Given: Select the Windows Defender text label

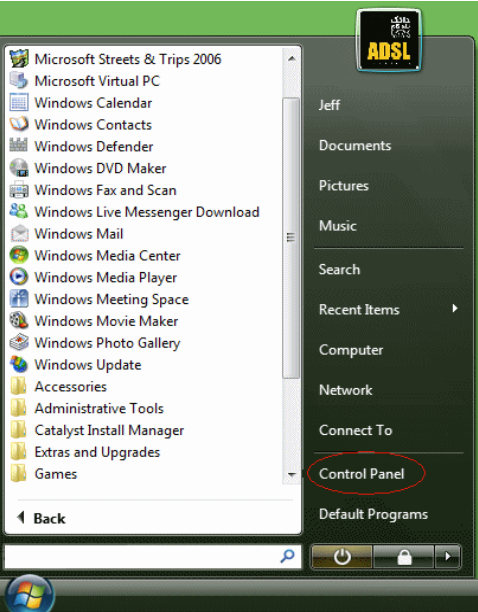Looking at the screenshot, I should click(x=94, y=146).
